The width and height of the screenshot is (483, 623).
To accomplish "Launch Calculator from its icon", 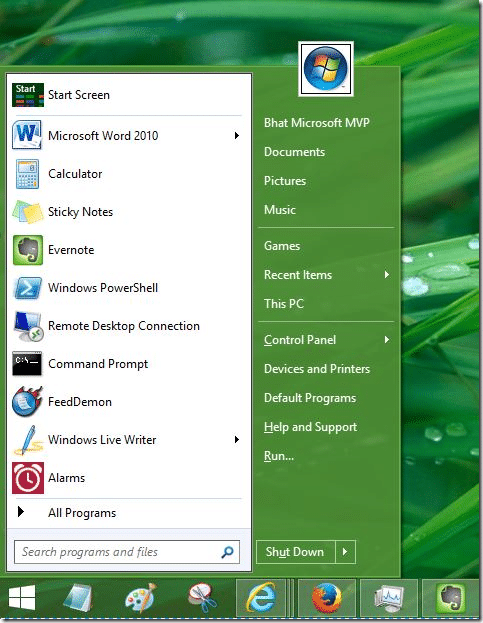I will click(27, 174).
